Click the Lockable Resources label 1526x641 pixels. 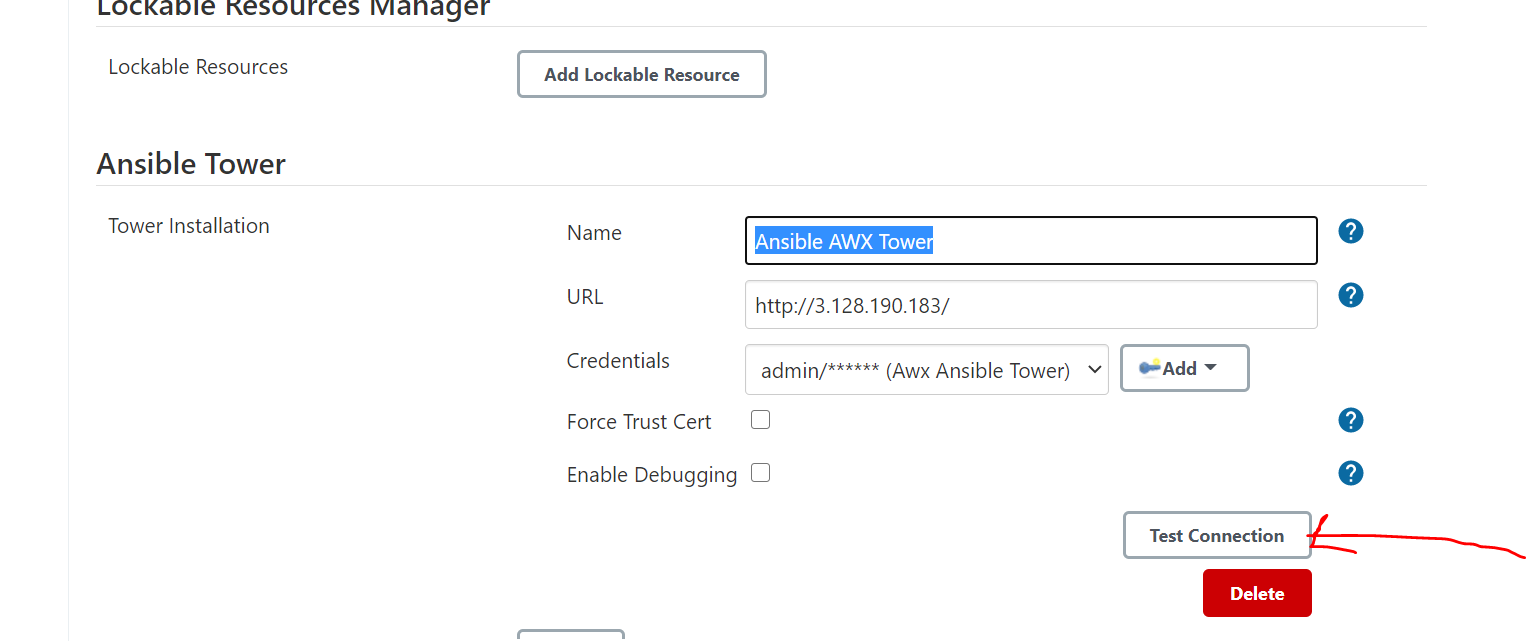(198, 67)
